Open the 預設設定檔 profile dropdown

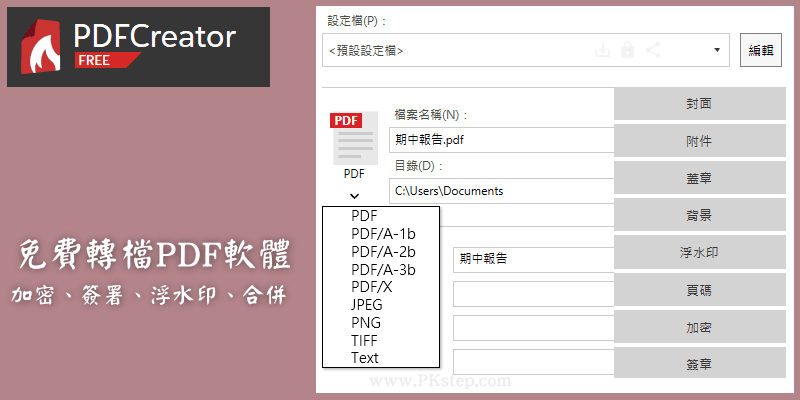[526, 50]
